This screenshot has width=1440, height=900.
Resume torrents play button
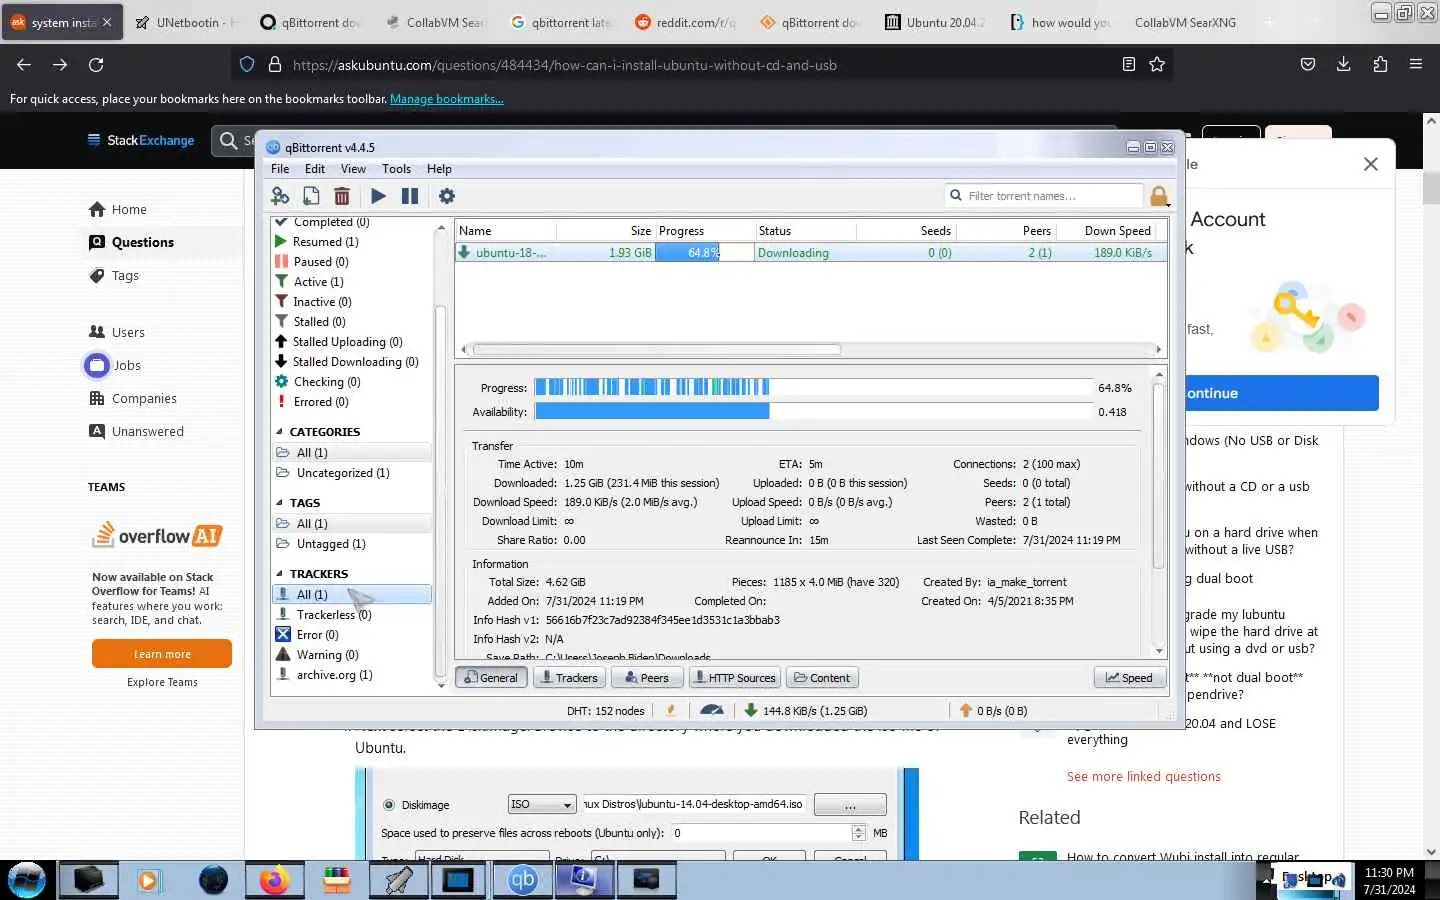click(x=378, y=196)
